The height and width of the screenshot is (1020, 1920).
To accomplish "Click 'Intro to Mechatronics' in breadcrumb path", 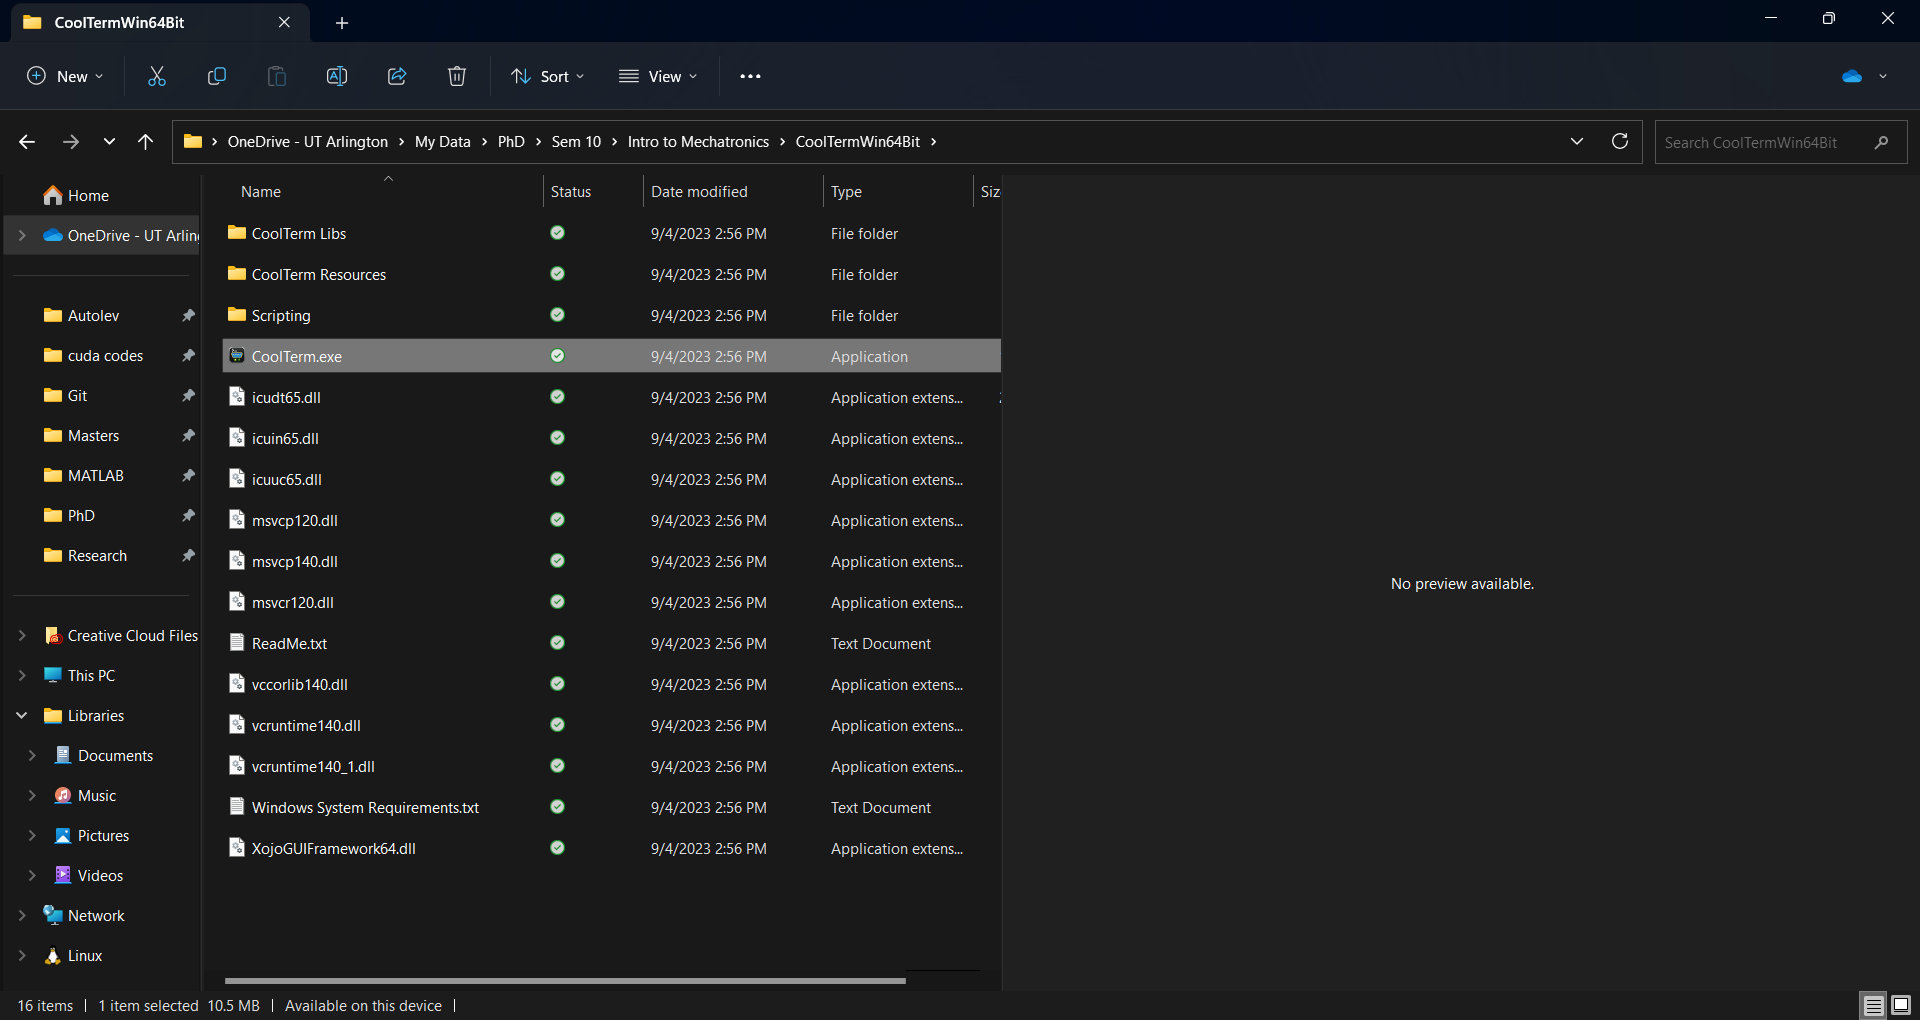I will point(698,142).
